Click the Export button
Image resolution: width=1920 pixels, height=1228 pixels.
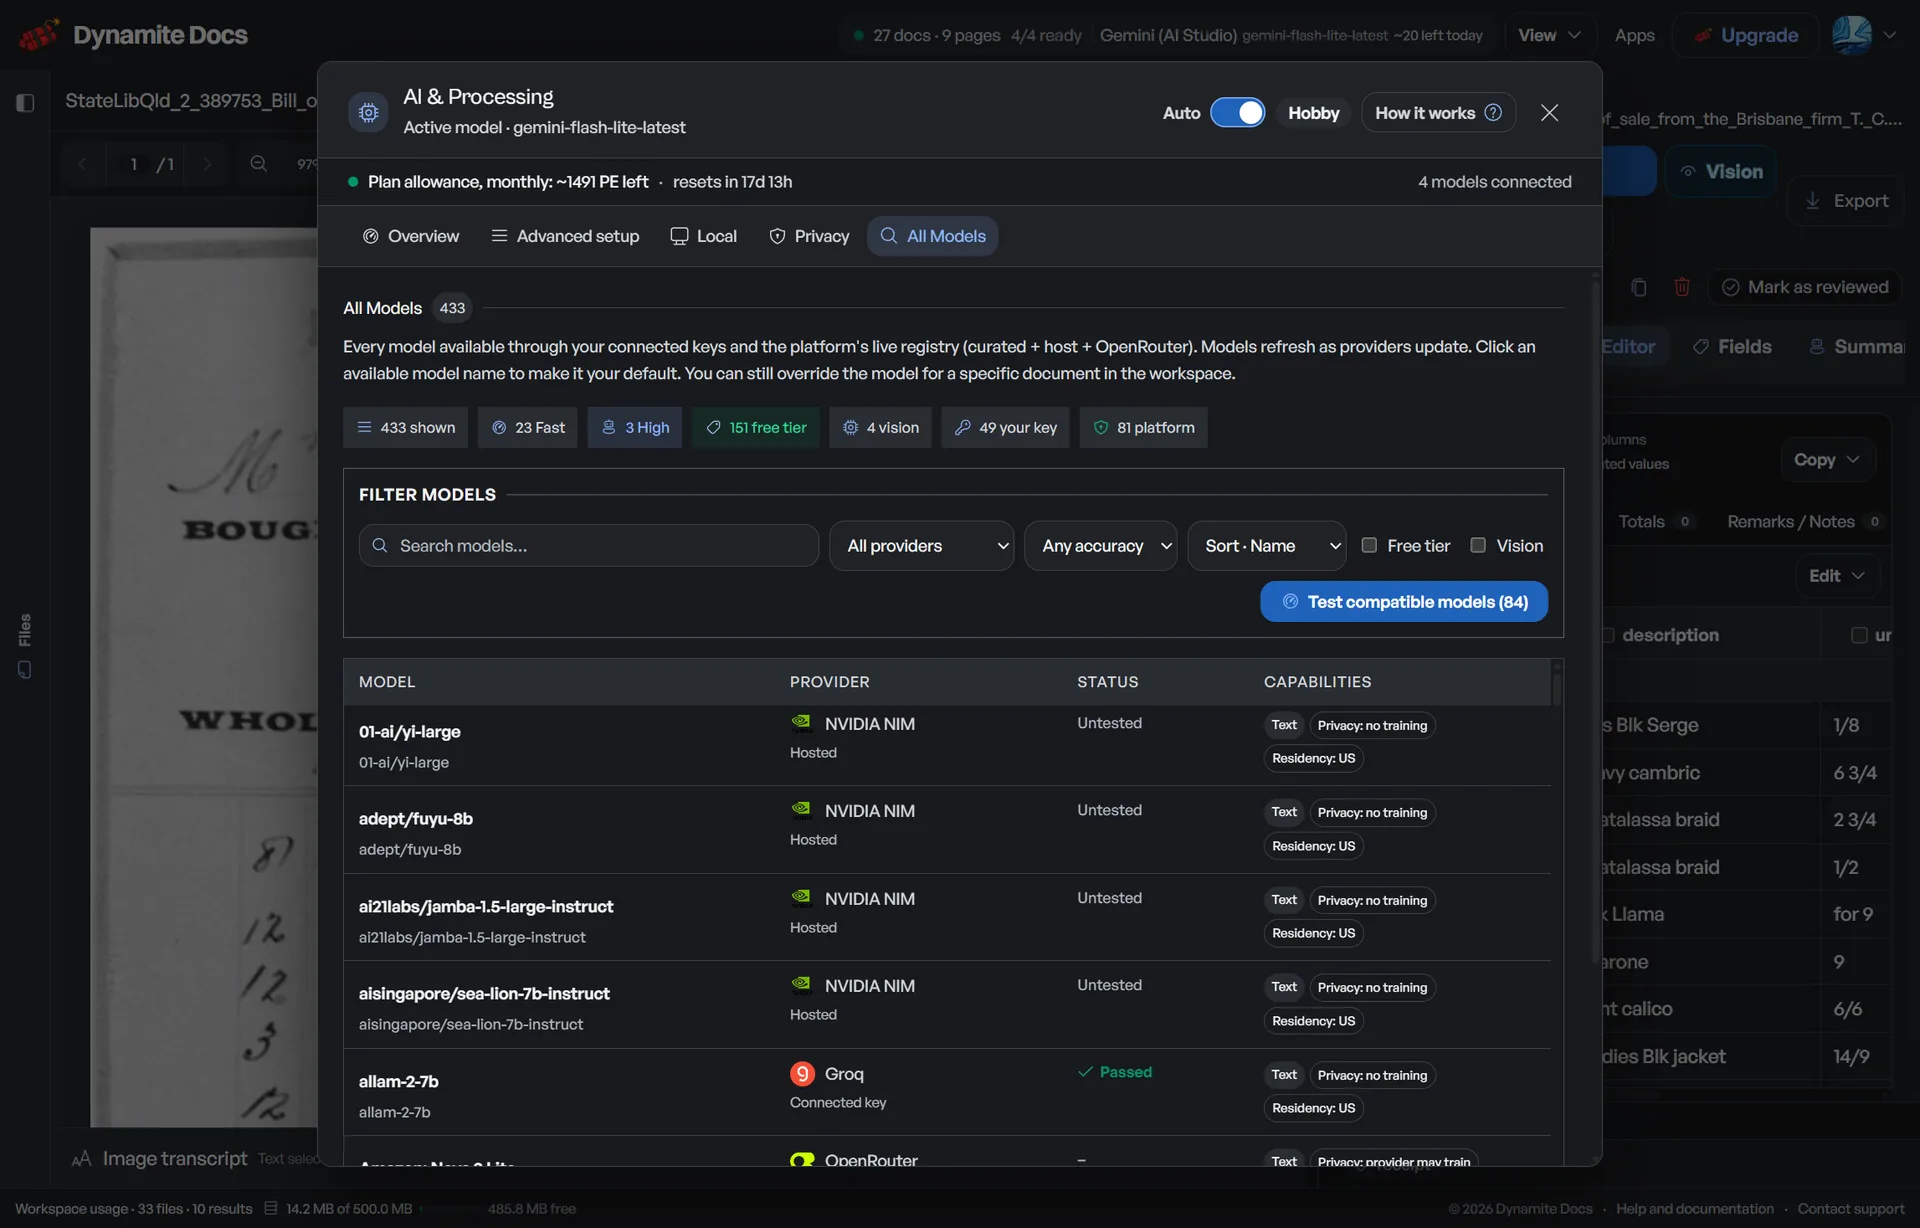1846,201
